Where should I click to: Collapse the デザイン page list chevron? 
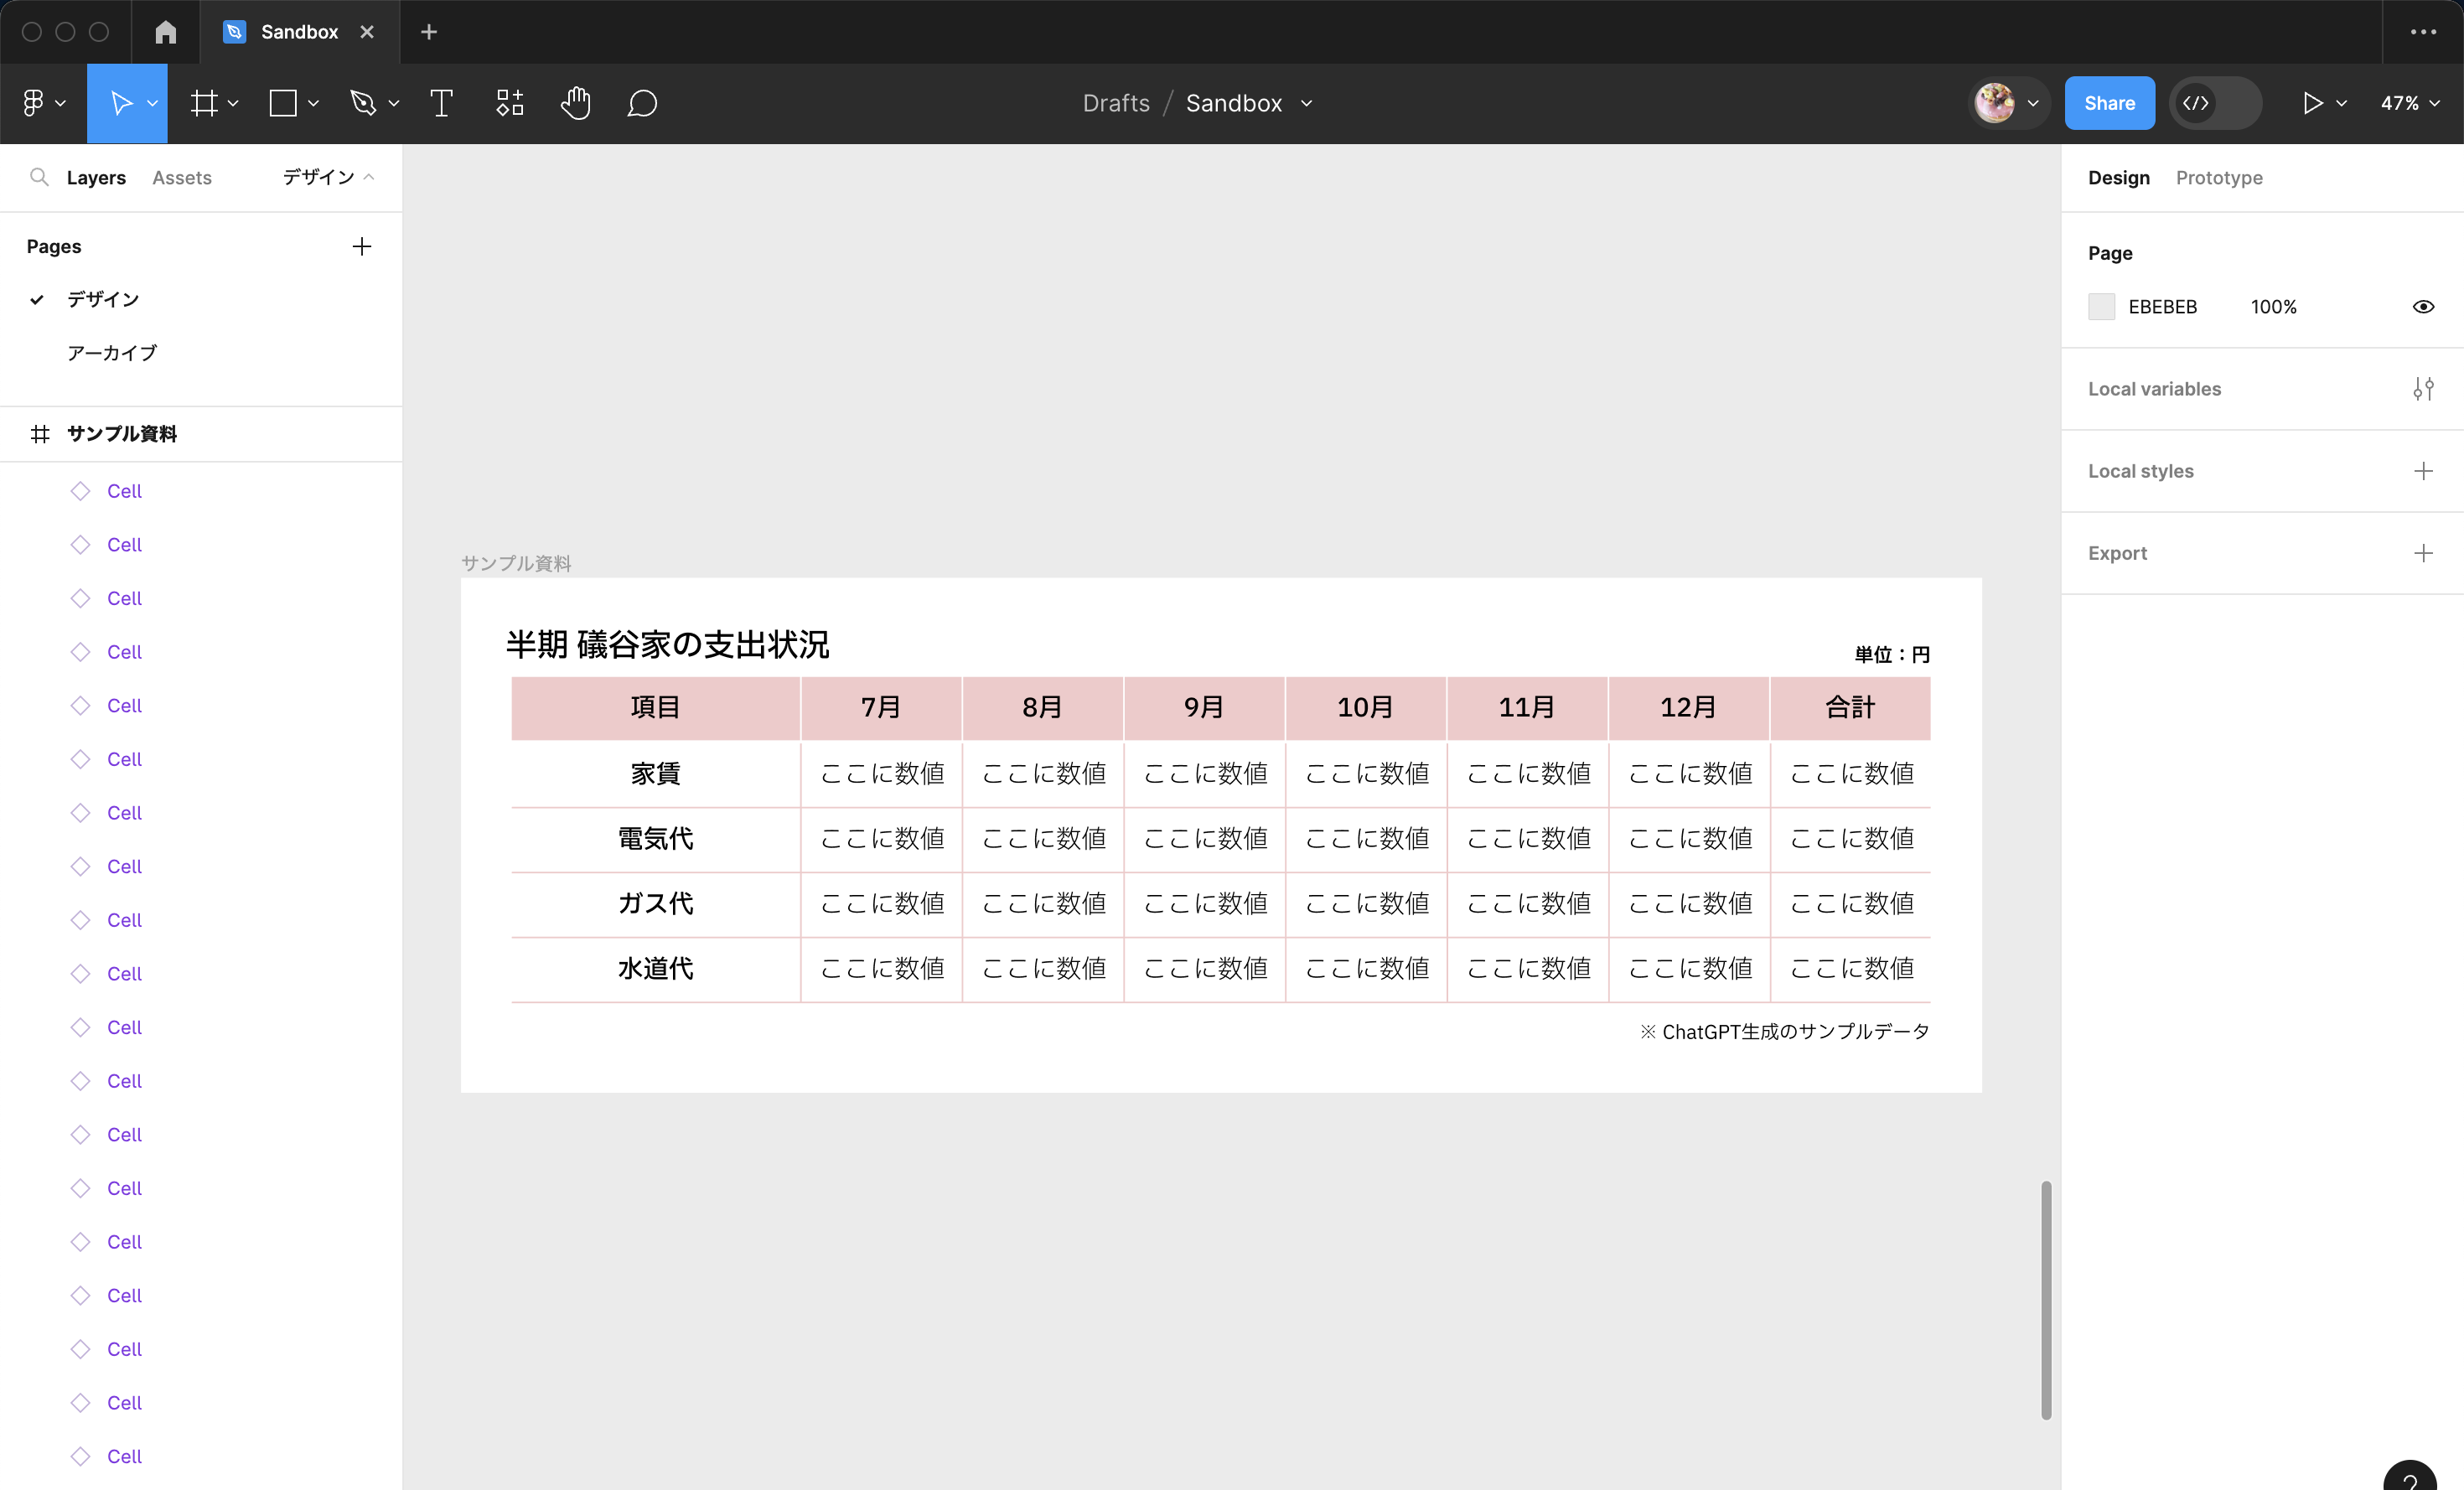point(369,177)
